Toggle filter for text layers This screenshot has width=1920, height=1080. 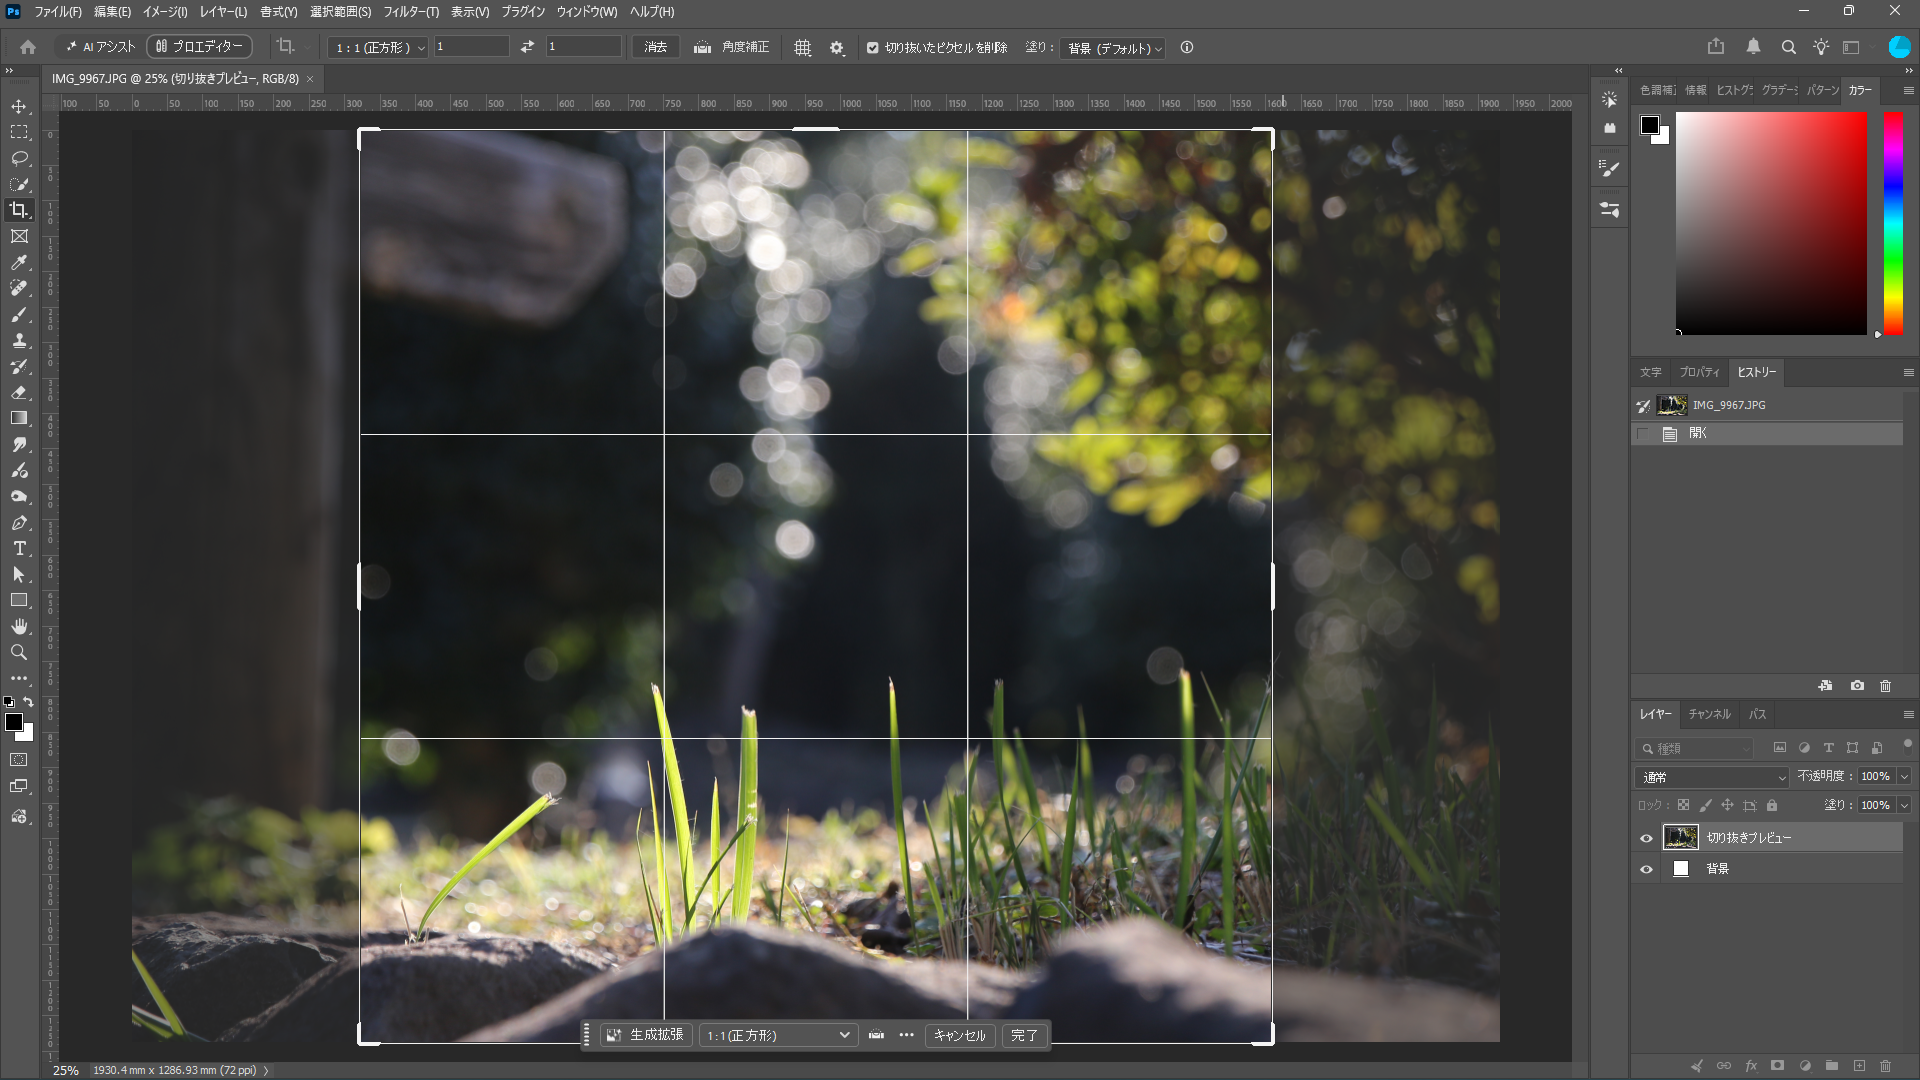click(x=1828, y=748)
